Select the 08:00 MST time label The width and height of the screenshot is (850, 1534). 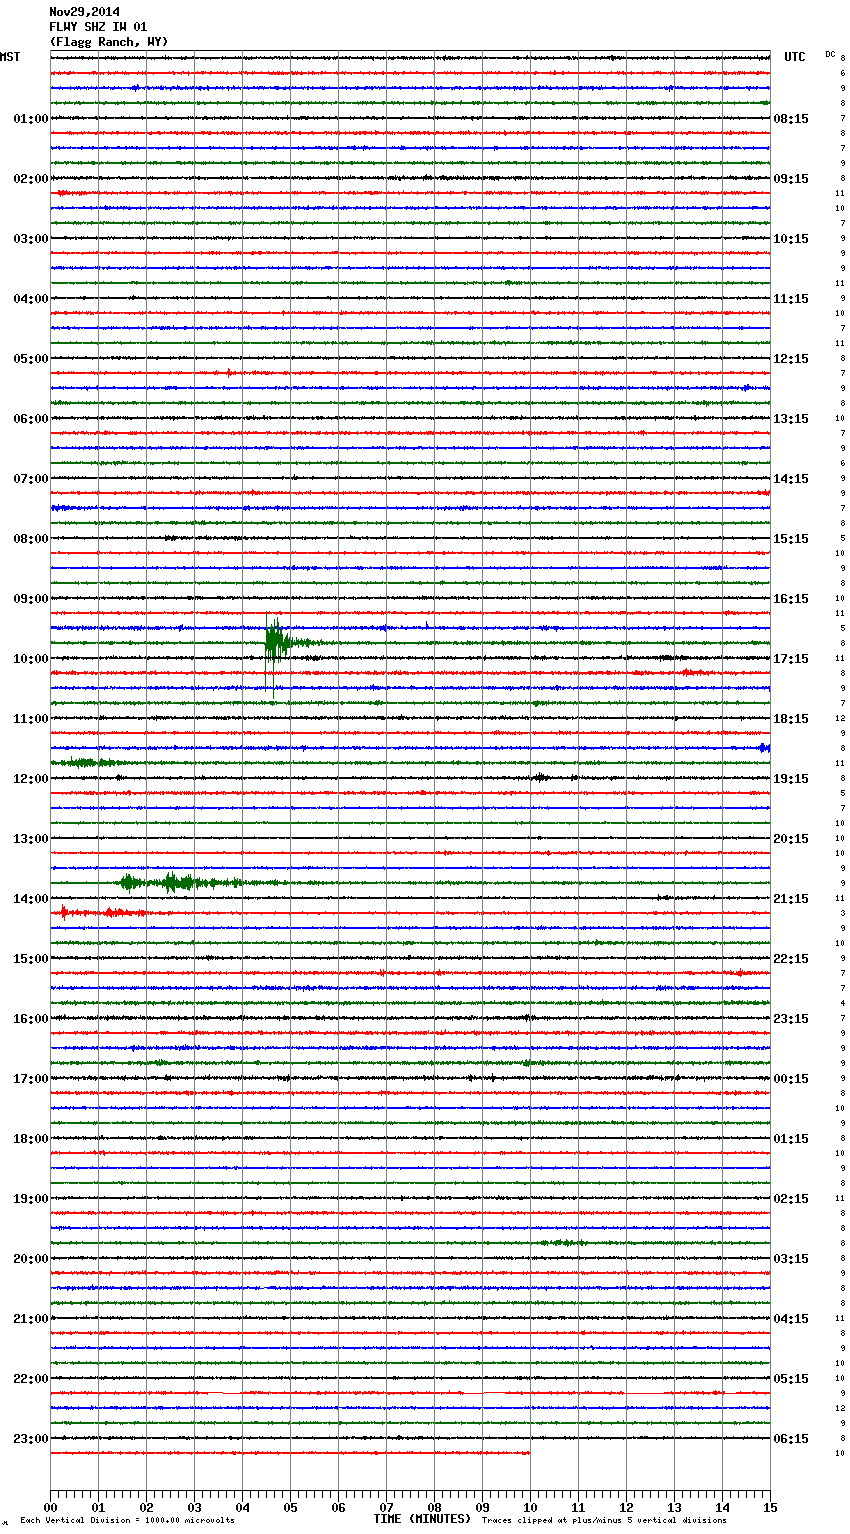(x=31, y=539)
